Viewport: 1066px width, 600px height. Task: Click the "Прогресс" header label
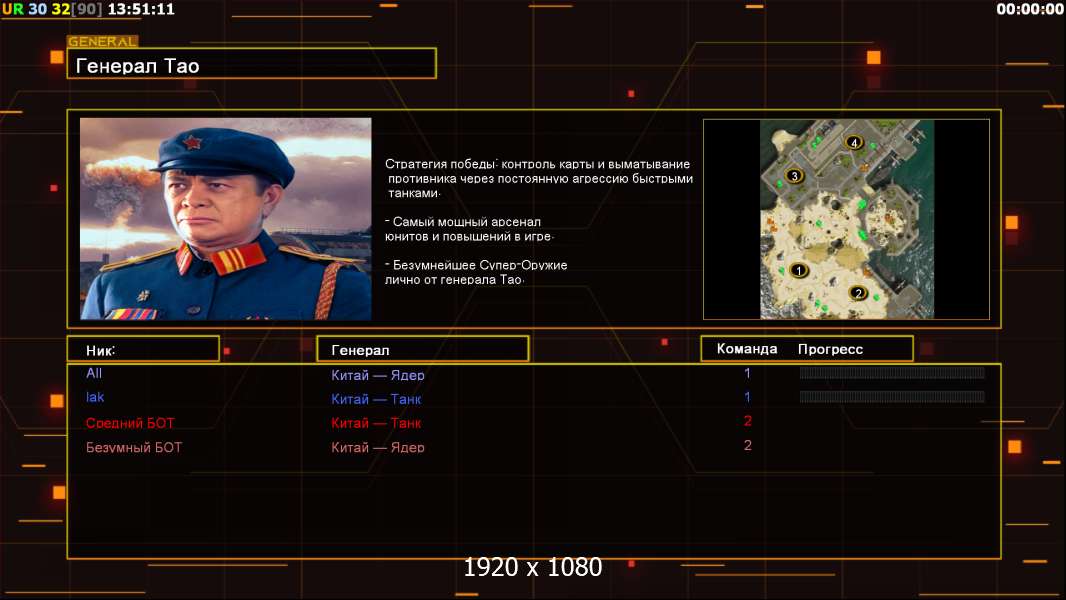pos(830,349)
